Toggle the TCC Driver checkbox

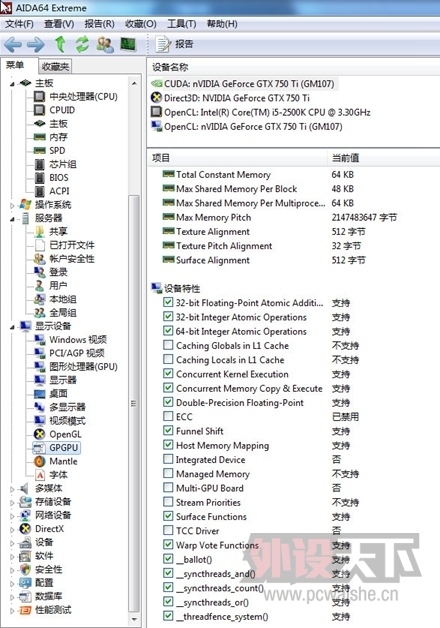168,530
